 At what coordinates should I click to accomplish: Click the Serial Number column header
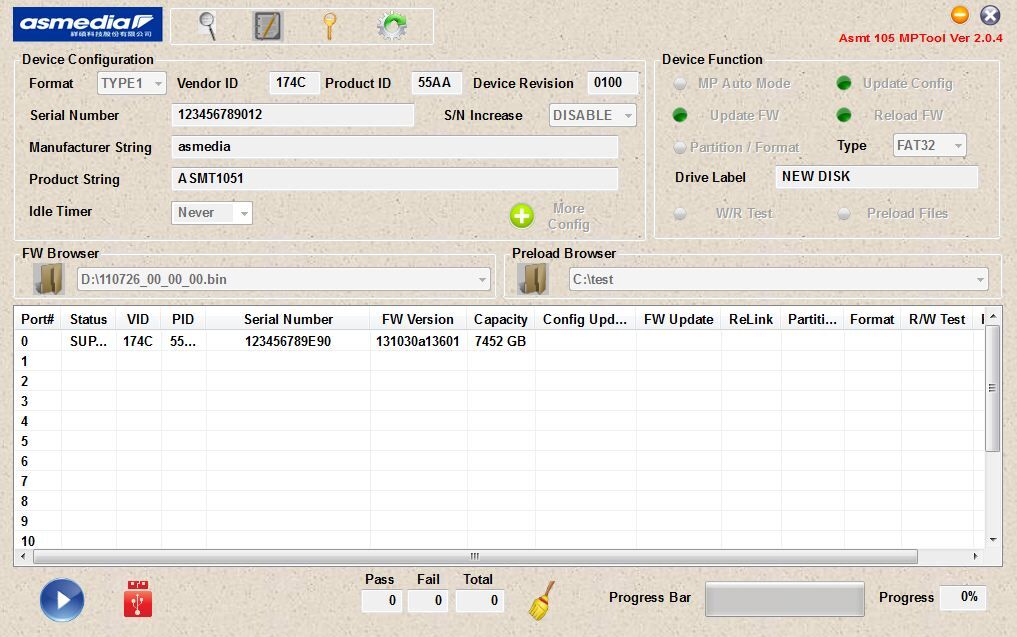289,319
